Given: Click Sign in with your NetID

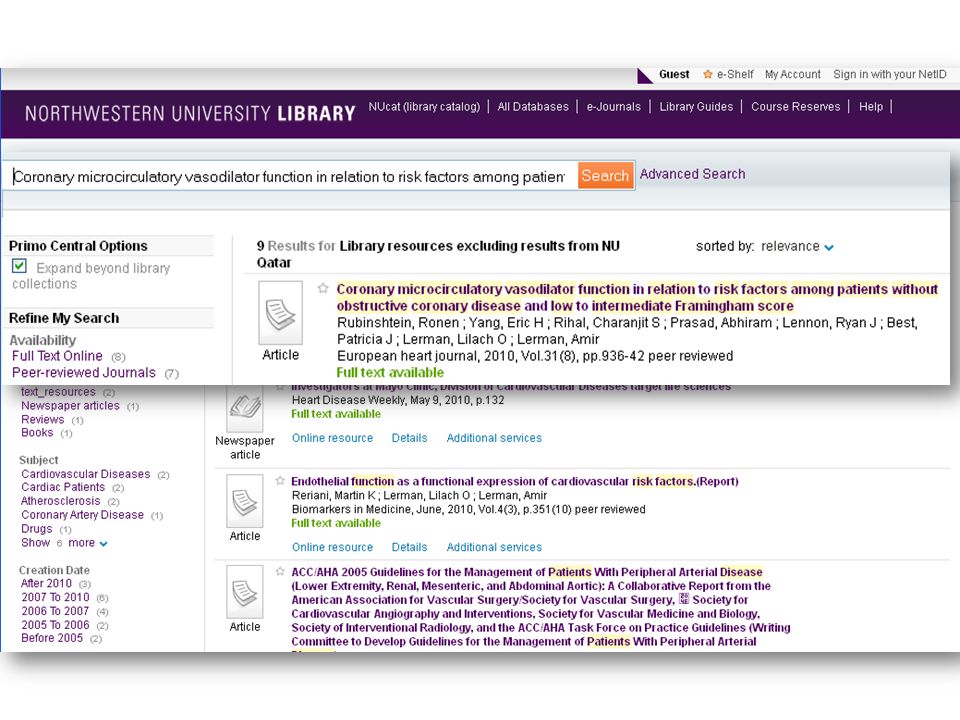Looking at the screenshot, I should (890, 74).
